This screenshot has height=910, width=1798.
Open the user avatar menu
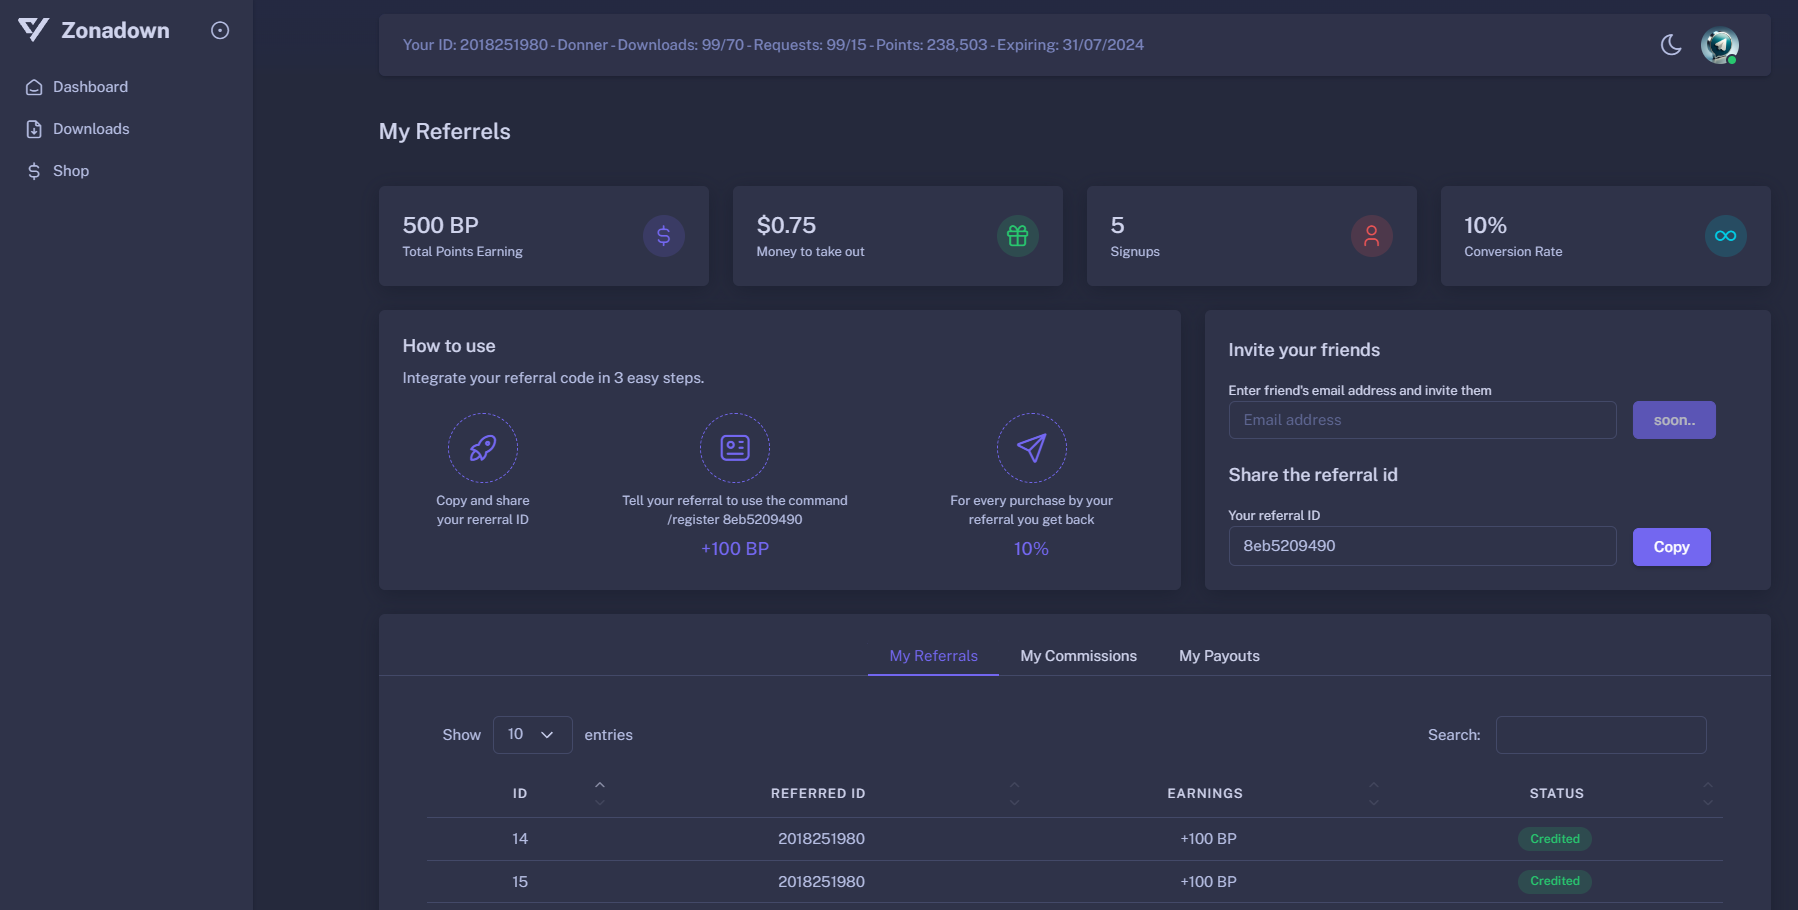point(1720,45)
